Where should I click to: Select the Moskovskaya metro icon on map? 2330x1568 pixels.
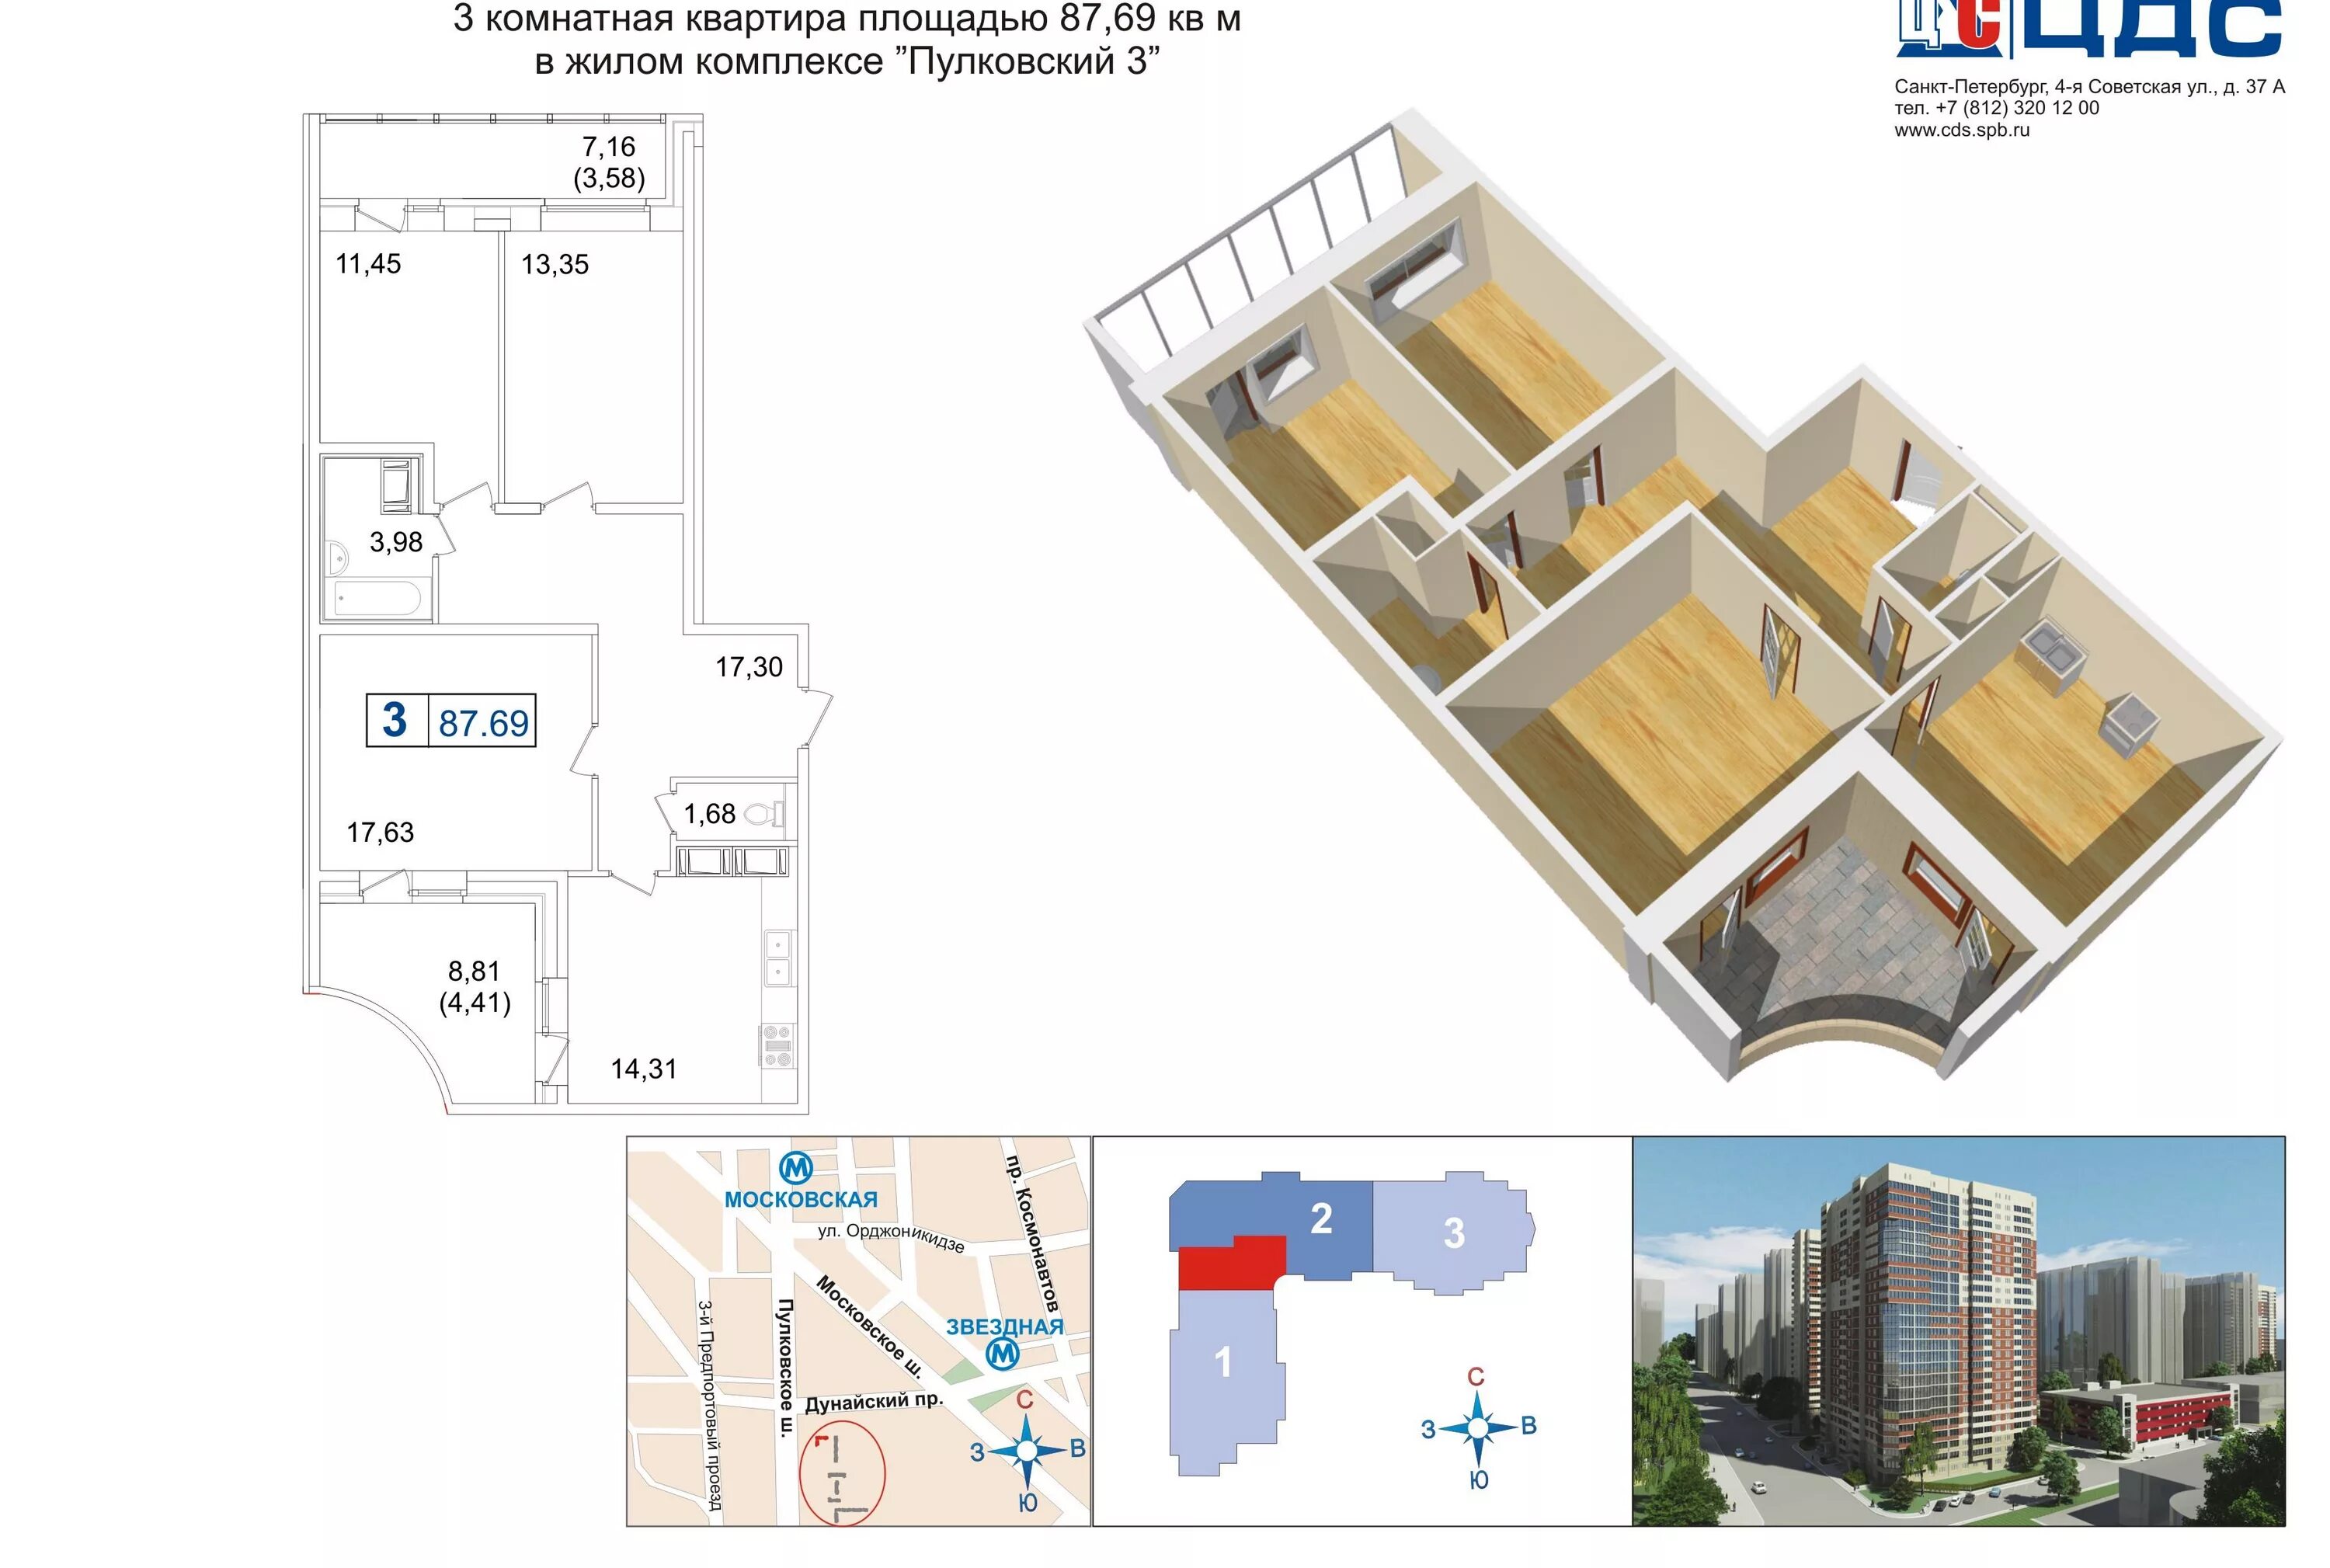[796, 1167]
